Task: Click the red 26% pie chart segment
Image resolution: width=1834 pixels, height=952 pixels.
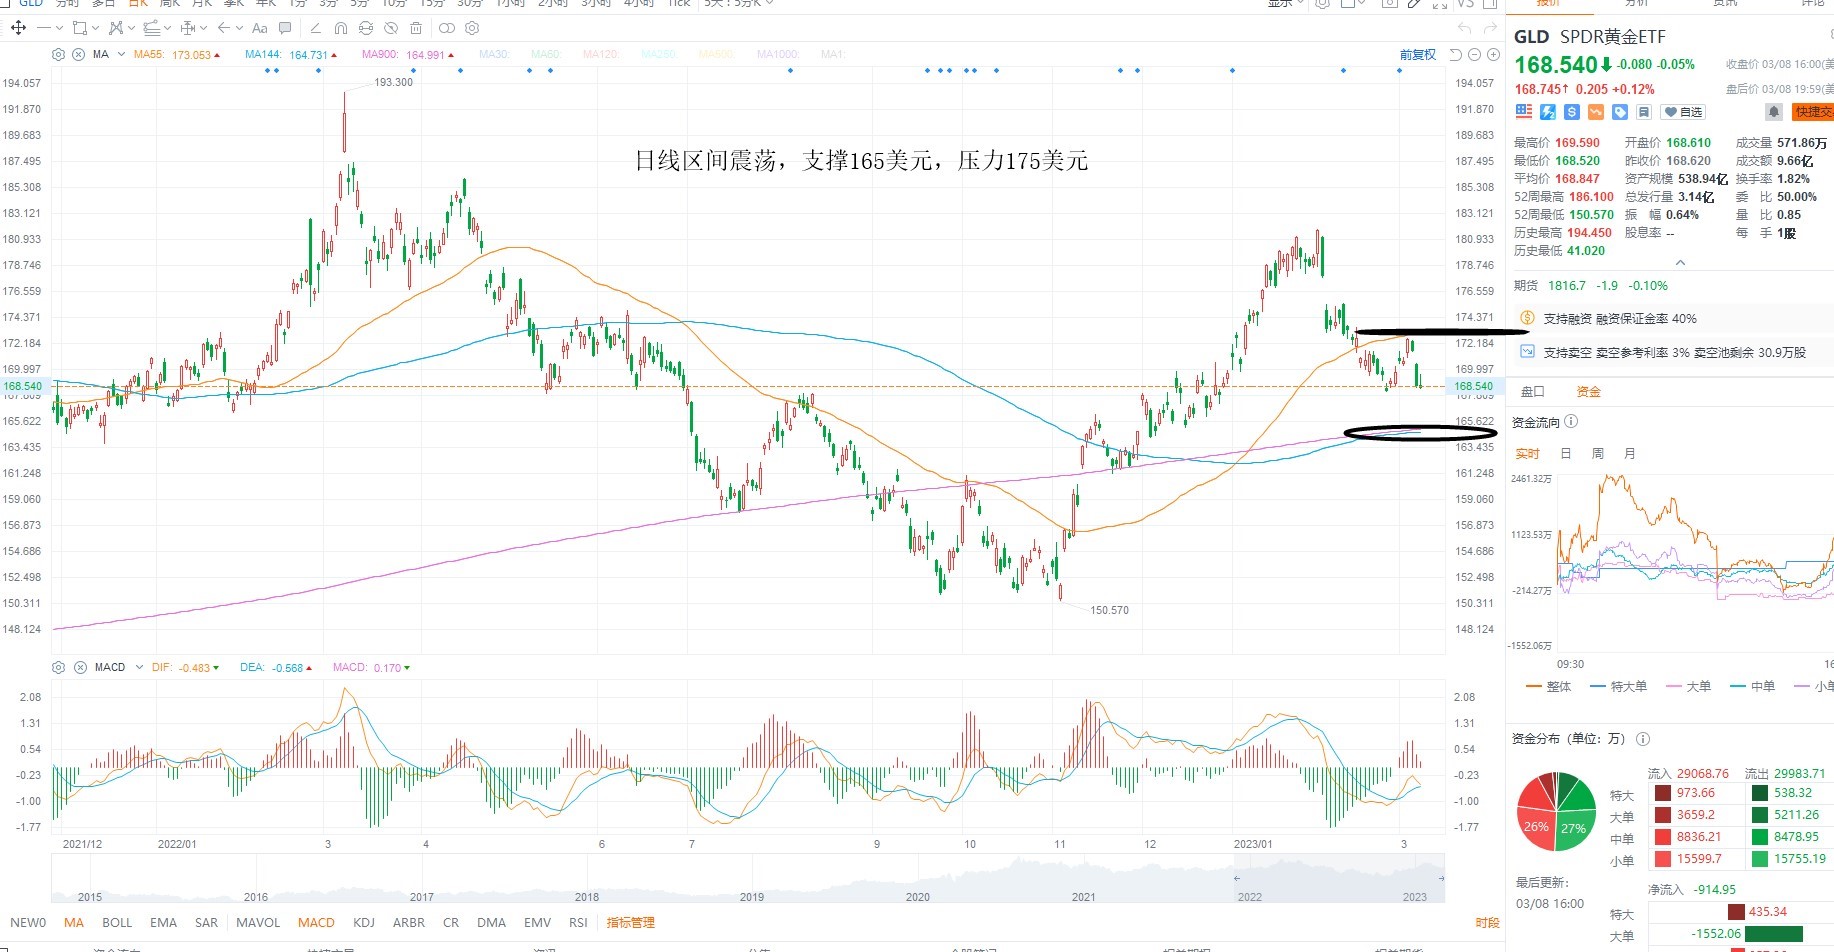Action: [1535, 827]
